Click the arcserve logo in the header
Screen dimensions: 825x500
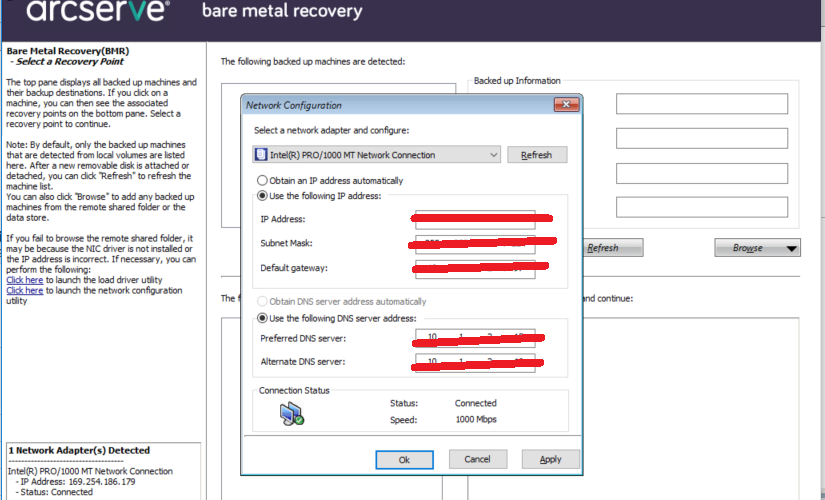[x=98, y=11]
